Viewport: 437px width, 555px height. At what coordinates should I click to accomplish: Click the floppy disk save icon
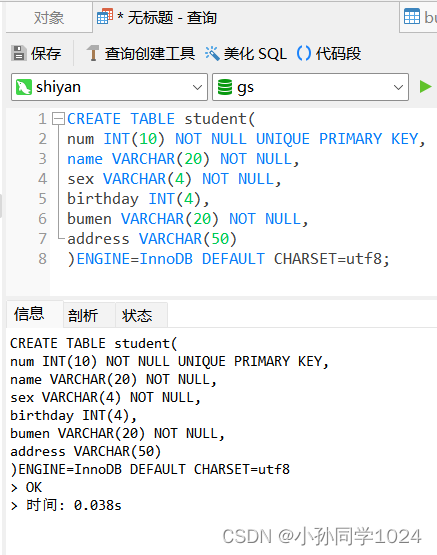(19, 53)
